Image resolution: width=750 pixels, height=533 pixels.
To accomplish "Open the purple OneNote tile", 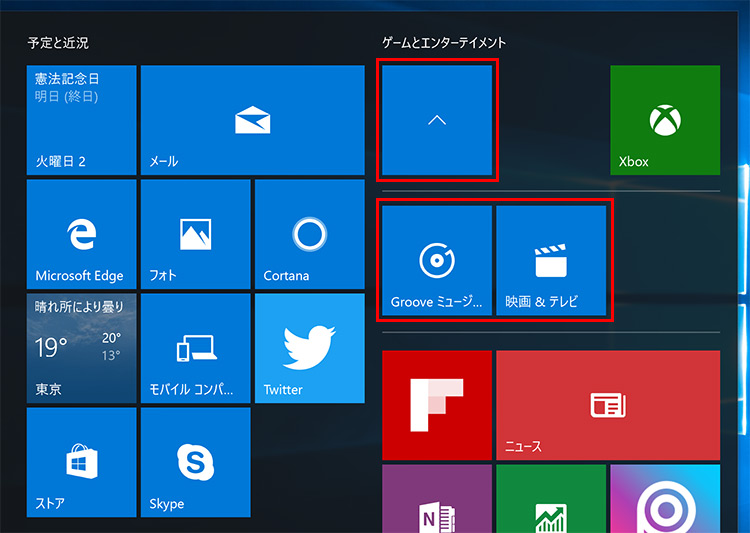I will (x=437, y=500).
